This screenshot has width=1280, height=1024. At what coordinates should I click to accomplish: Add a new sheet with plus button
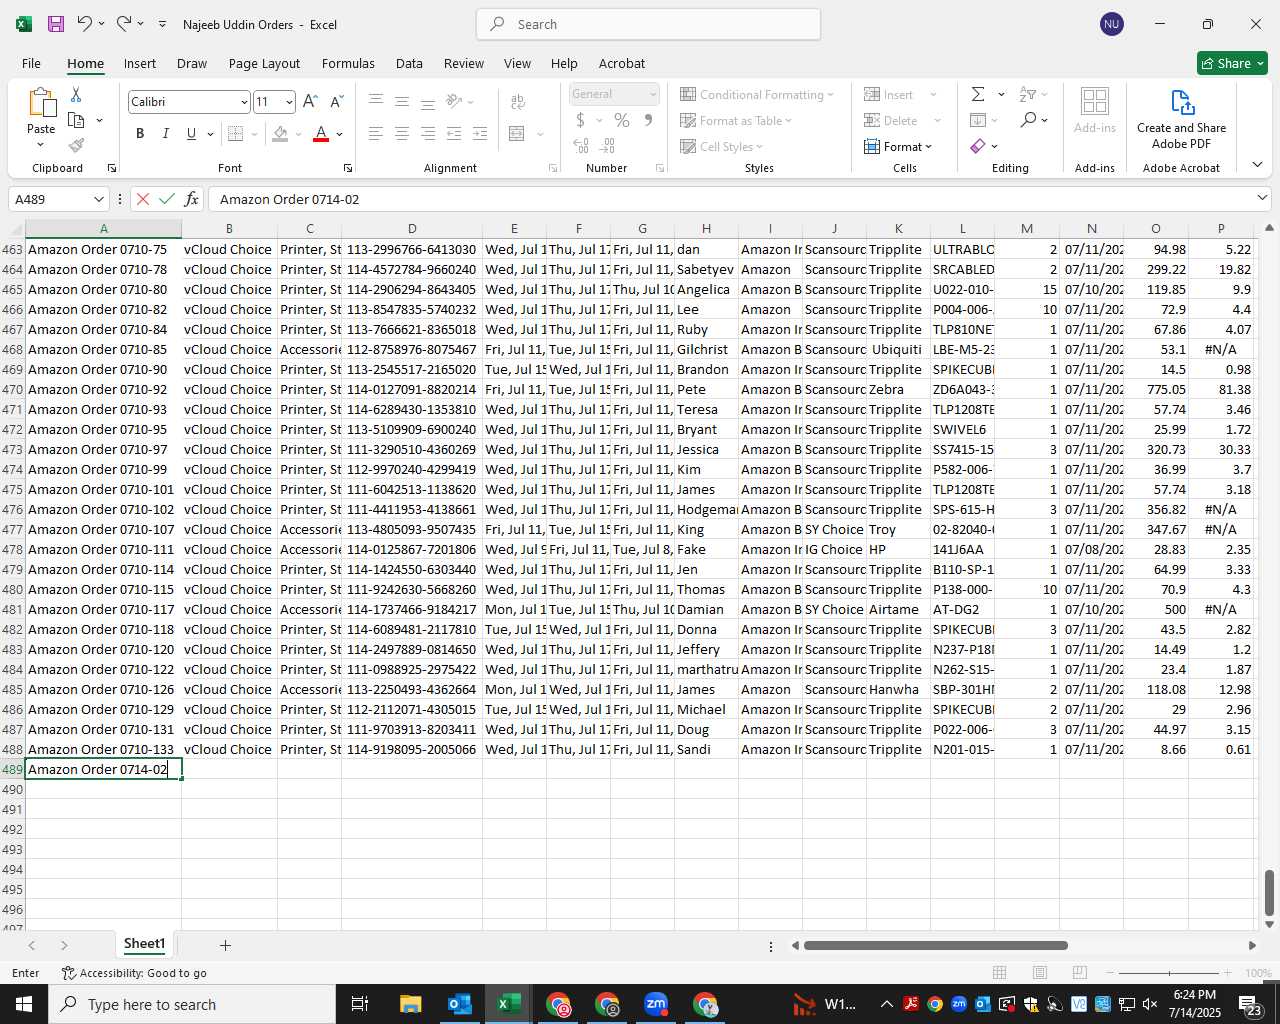(x=225, y=945)
